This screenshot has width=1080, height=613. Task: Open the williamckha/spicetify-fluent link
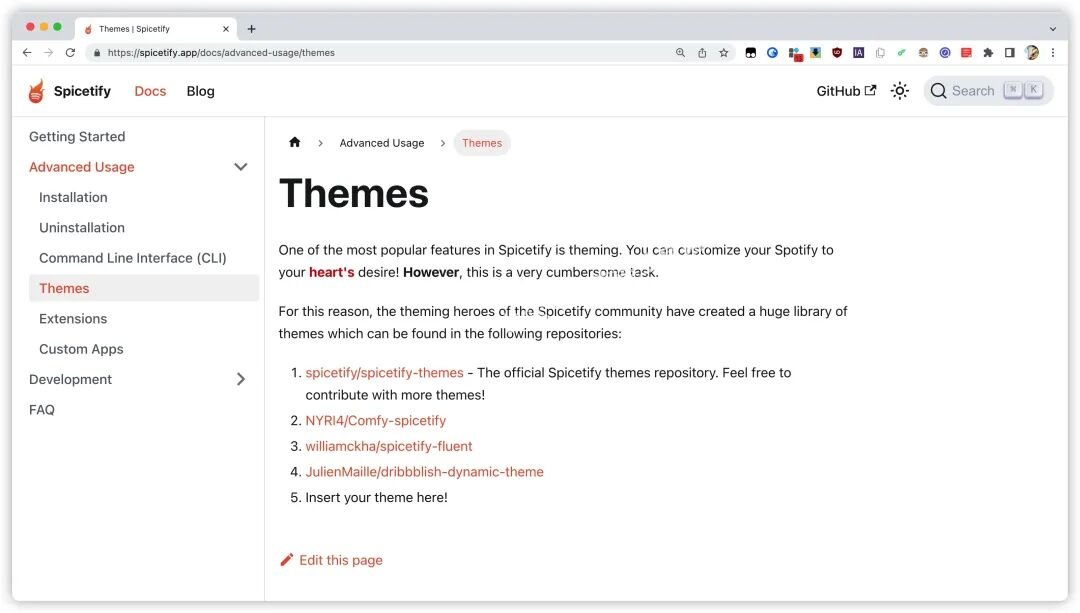388,446
